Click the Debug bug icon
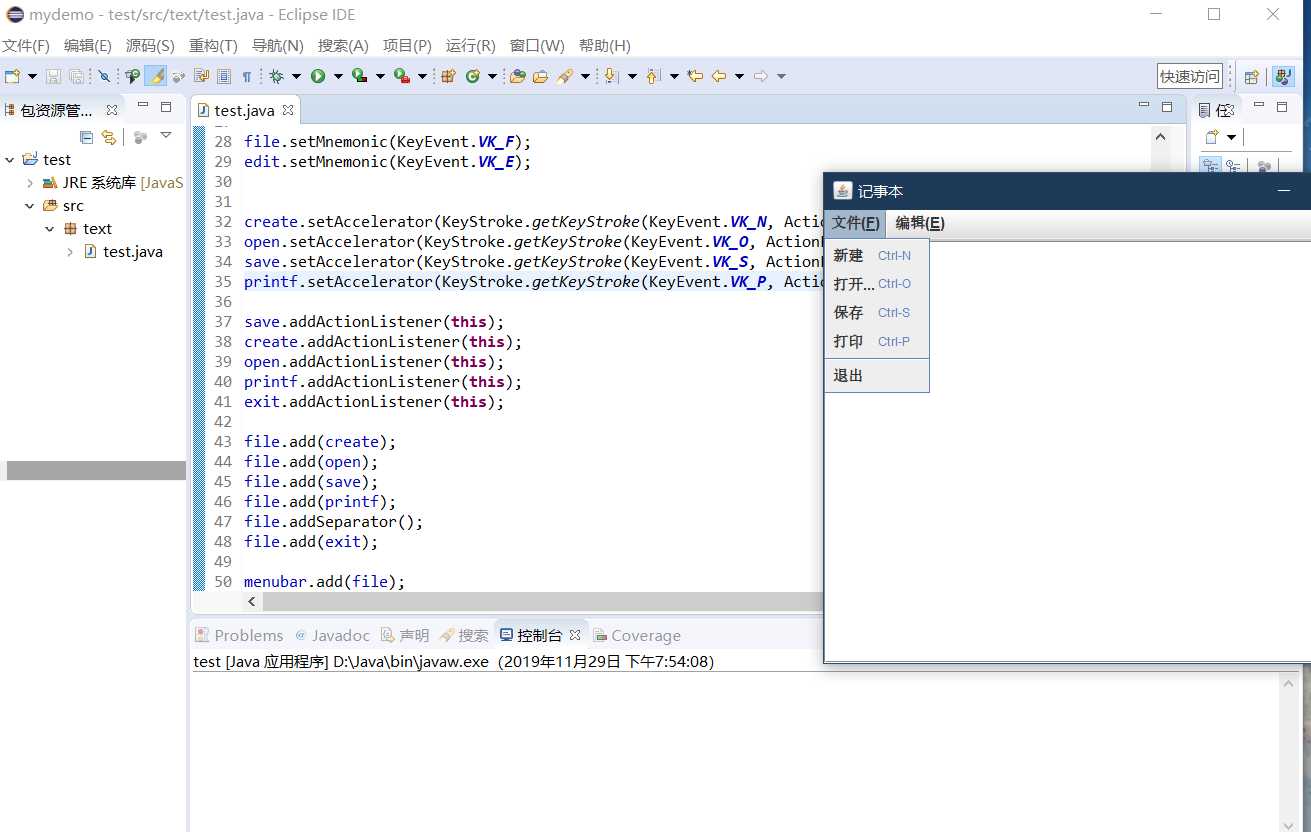This screenshot has height=832, width=1311. coord(277,76)
